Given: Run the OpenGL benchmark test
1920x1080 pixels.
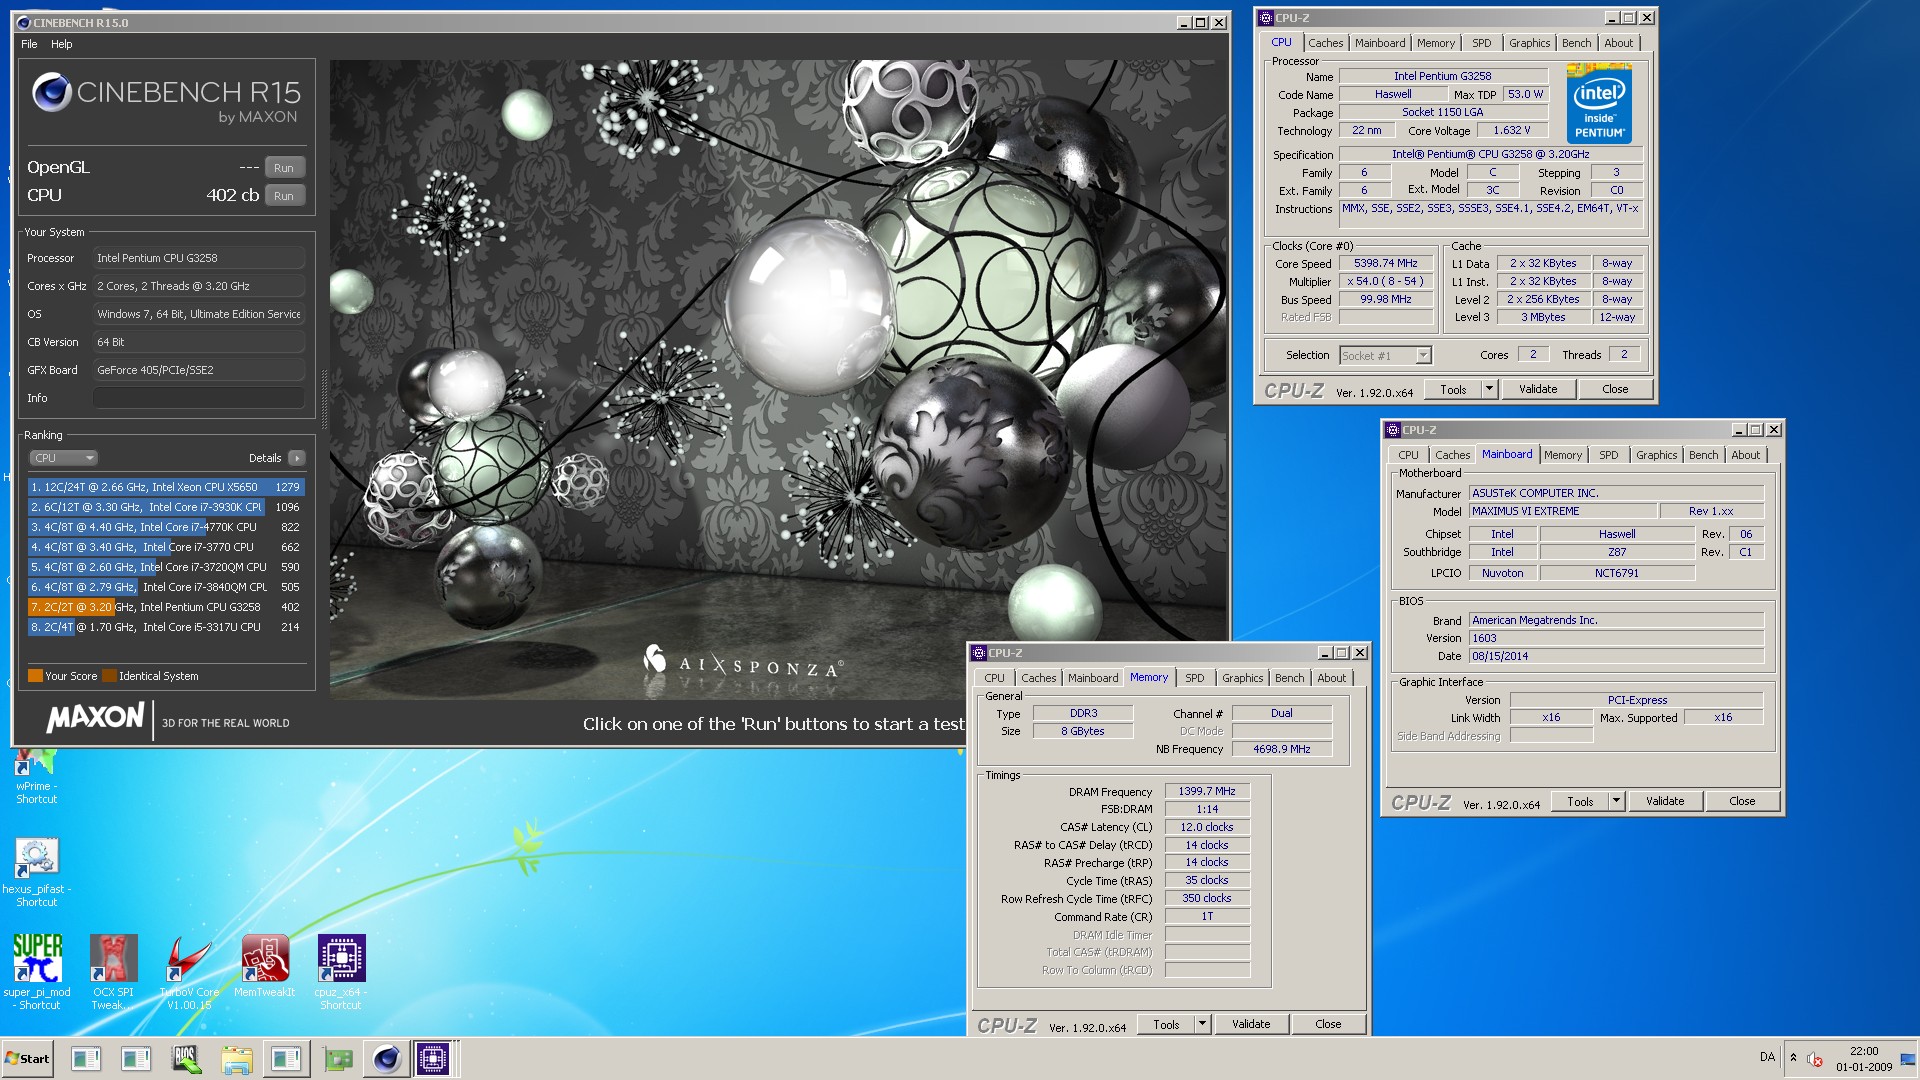Looking at the screenshot, I should coord(284,168).
